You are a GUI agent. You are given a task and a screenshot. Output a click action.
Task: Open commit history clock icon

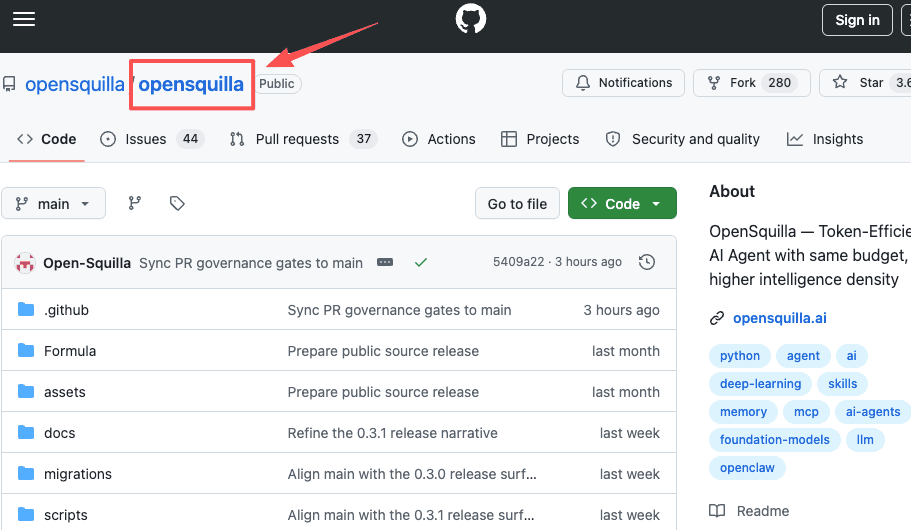[x=647, y=262]
